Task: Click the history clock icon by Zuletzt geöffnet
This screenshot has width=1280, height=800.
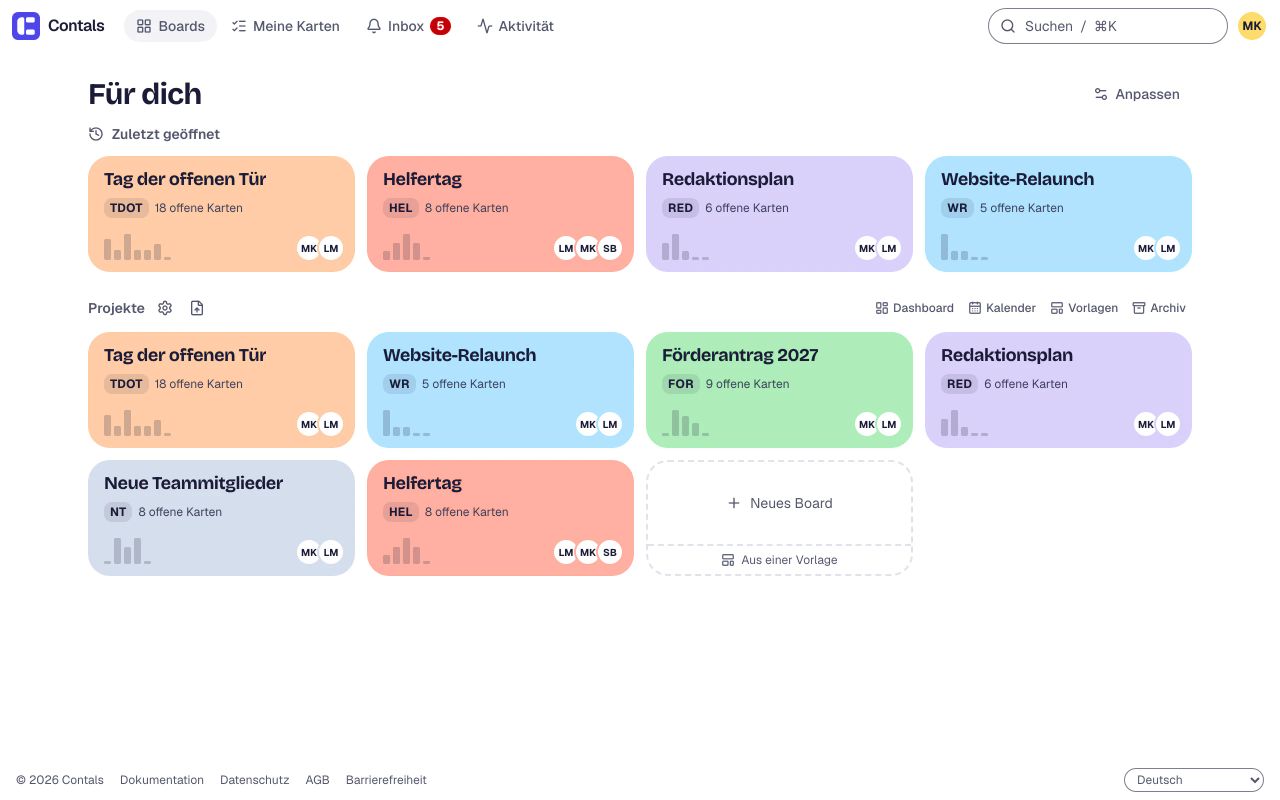Action: pyautogui.click(x=96, y=134)
